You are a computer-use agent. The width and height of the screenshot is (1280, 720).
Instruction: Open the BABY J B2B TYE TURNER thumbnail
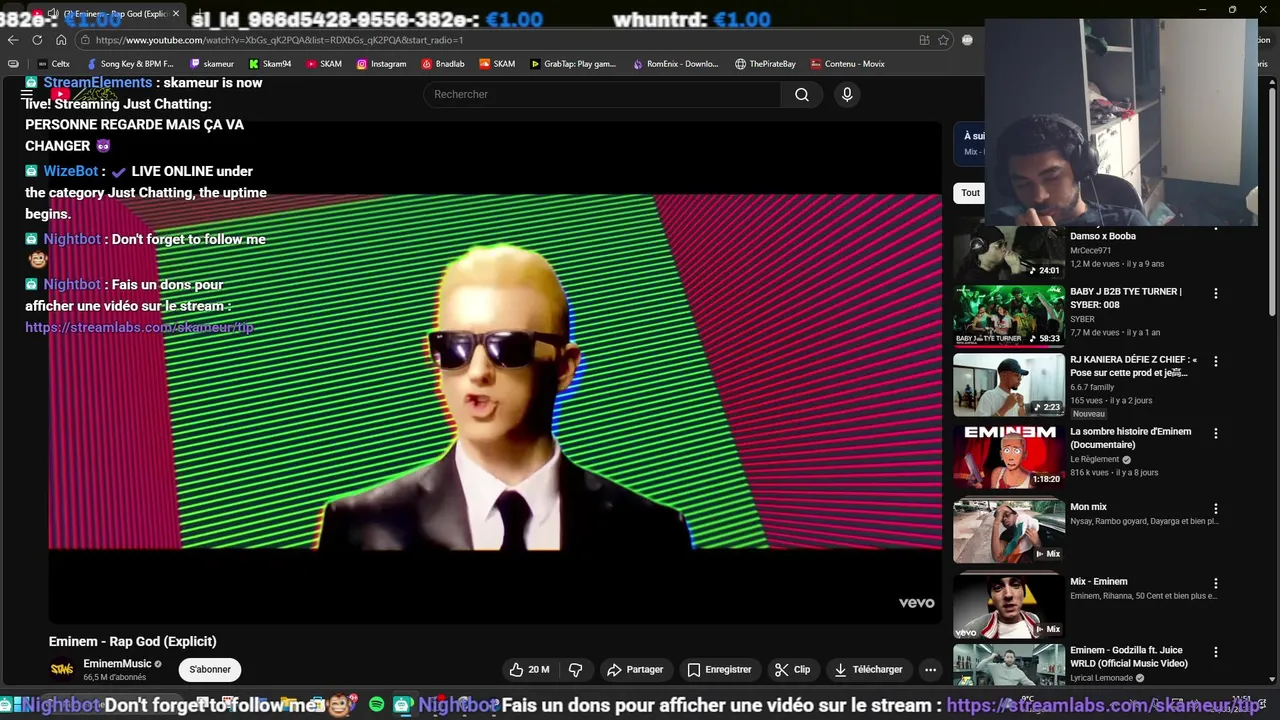[x=1009, y=315]
